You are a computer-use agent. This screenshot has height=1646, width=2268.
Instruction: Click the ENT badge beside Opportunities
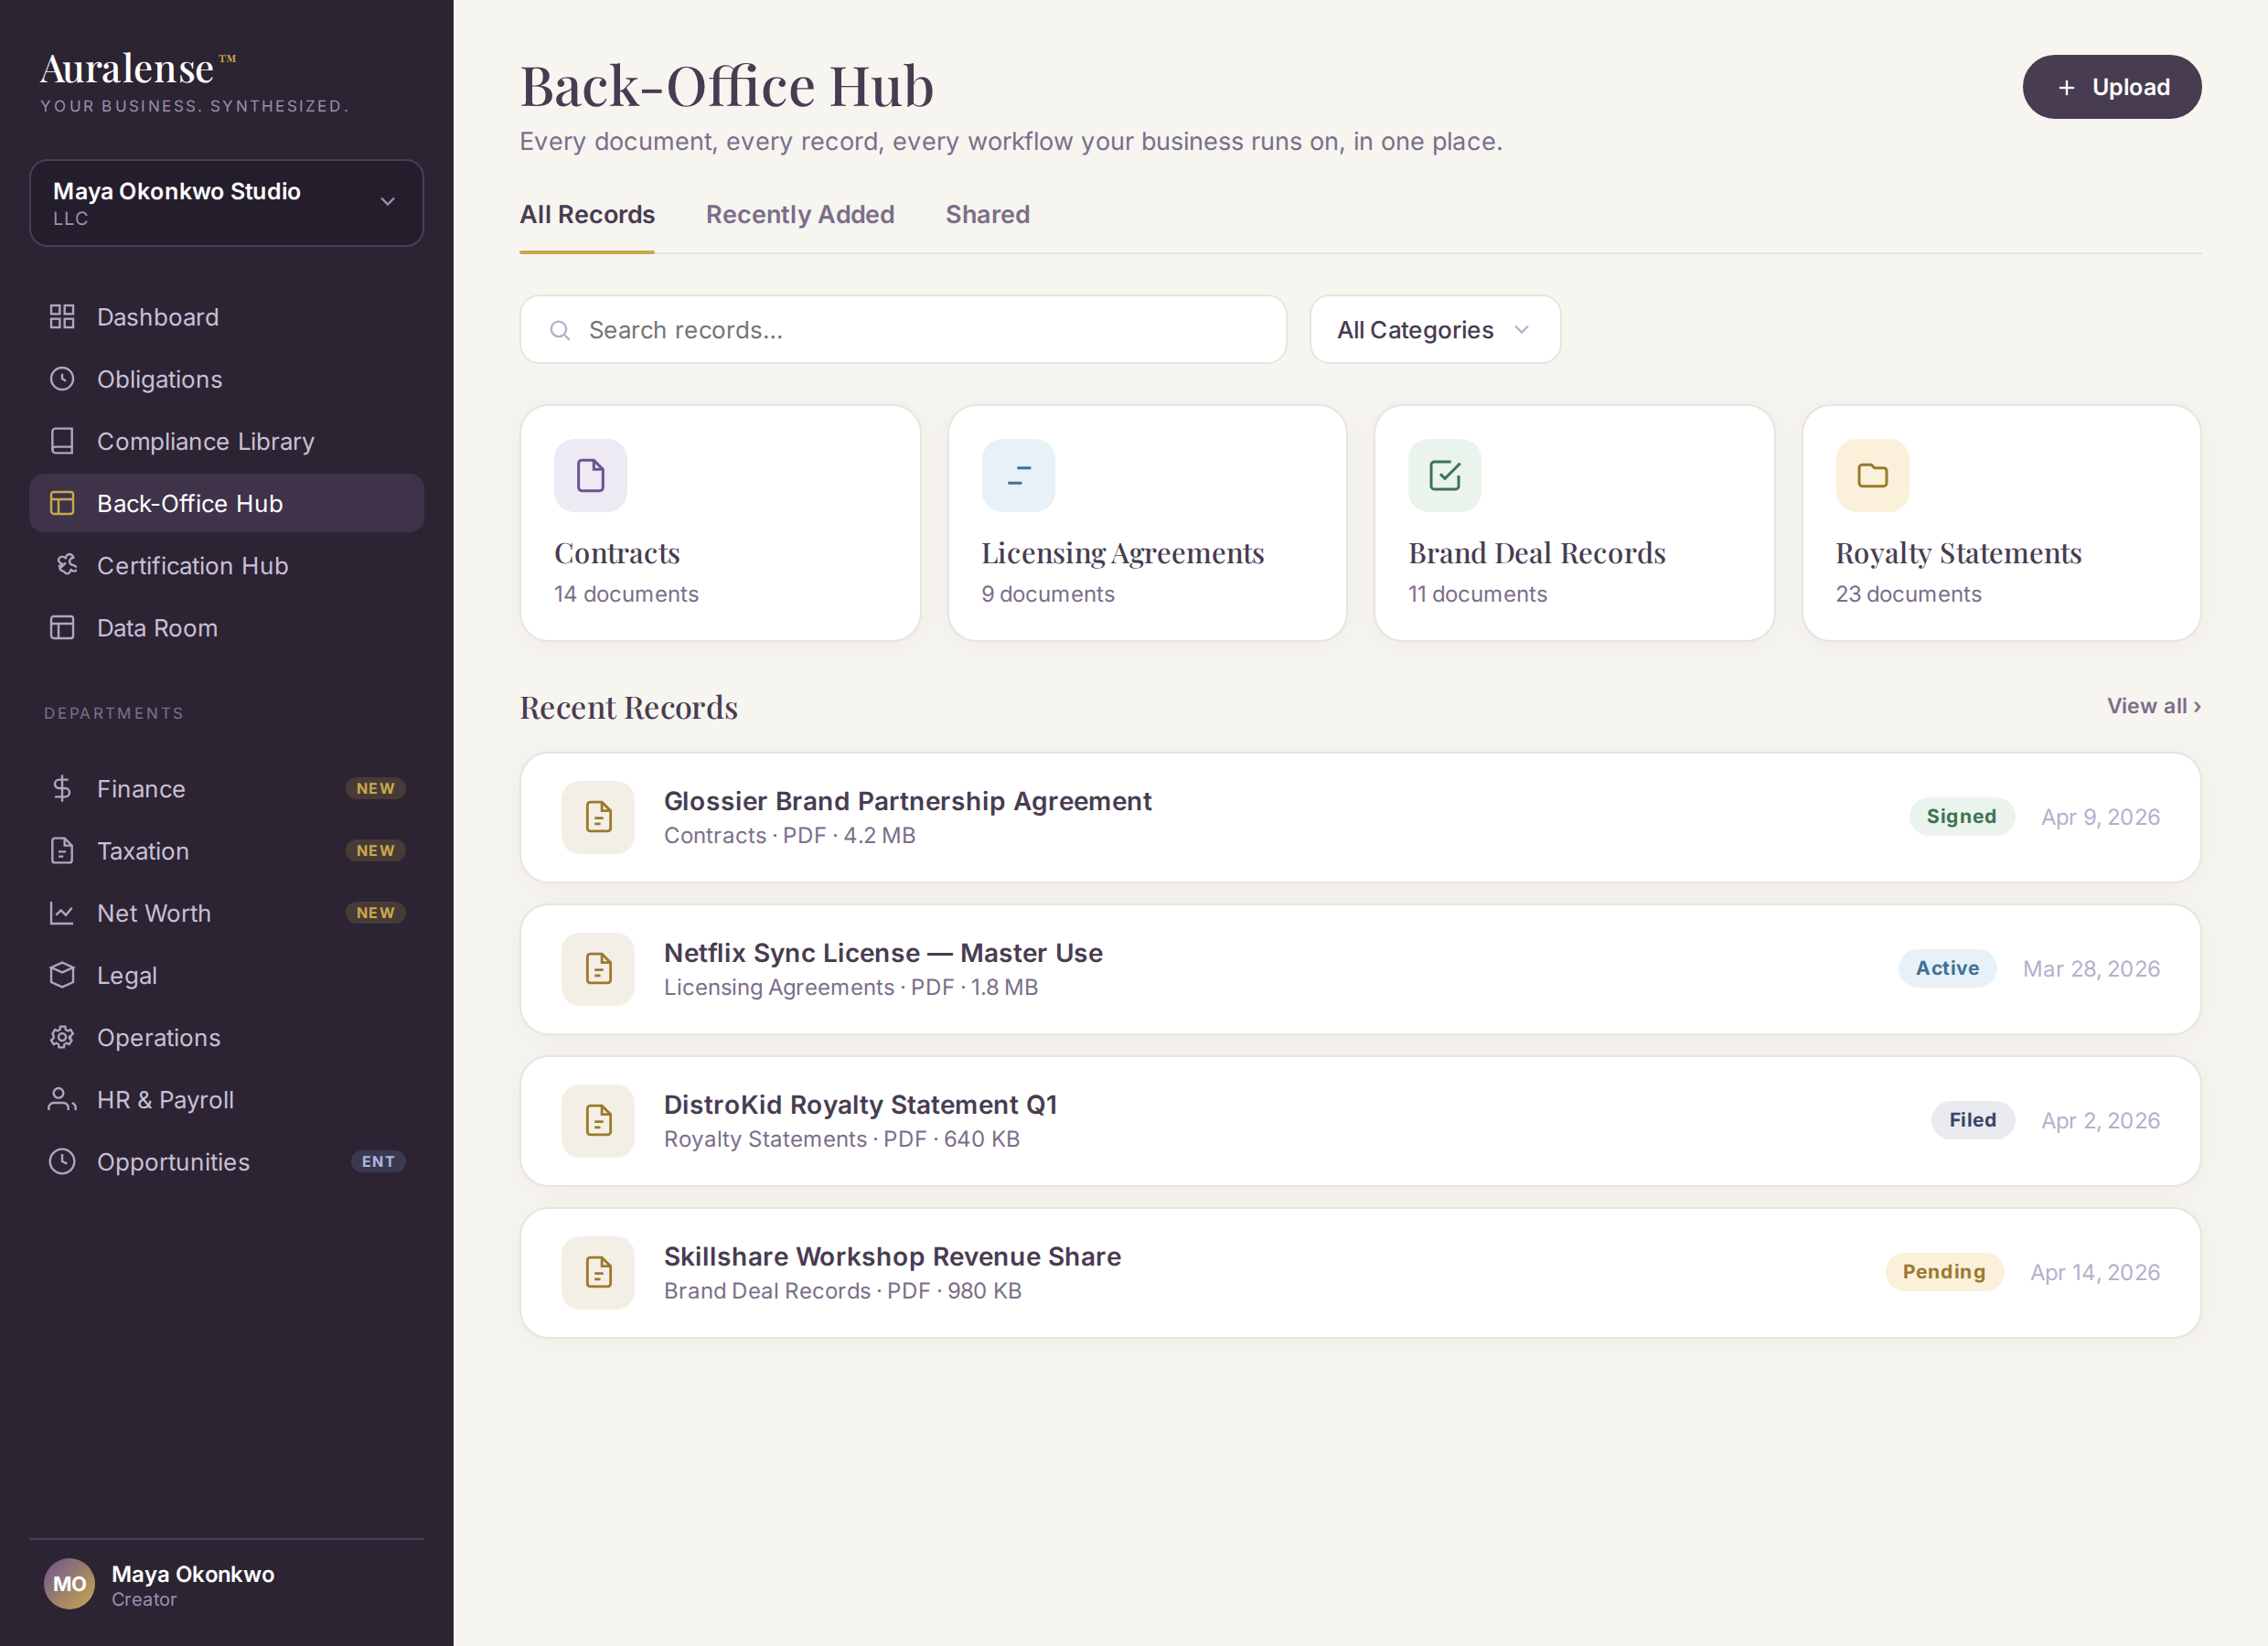click(378, 1162)
